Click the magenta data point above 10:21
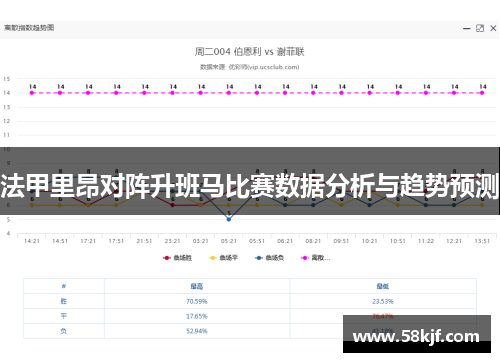Screen dimensions: 500x362 pos(369,93)
